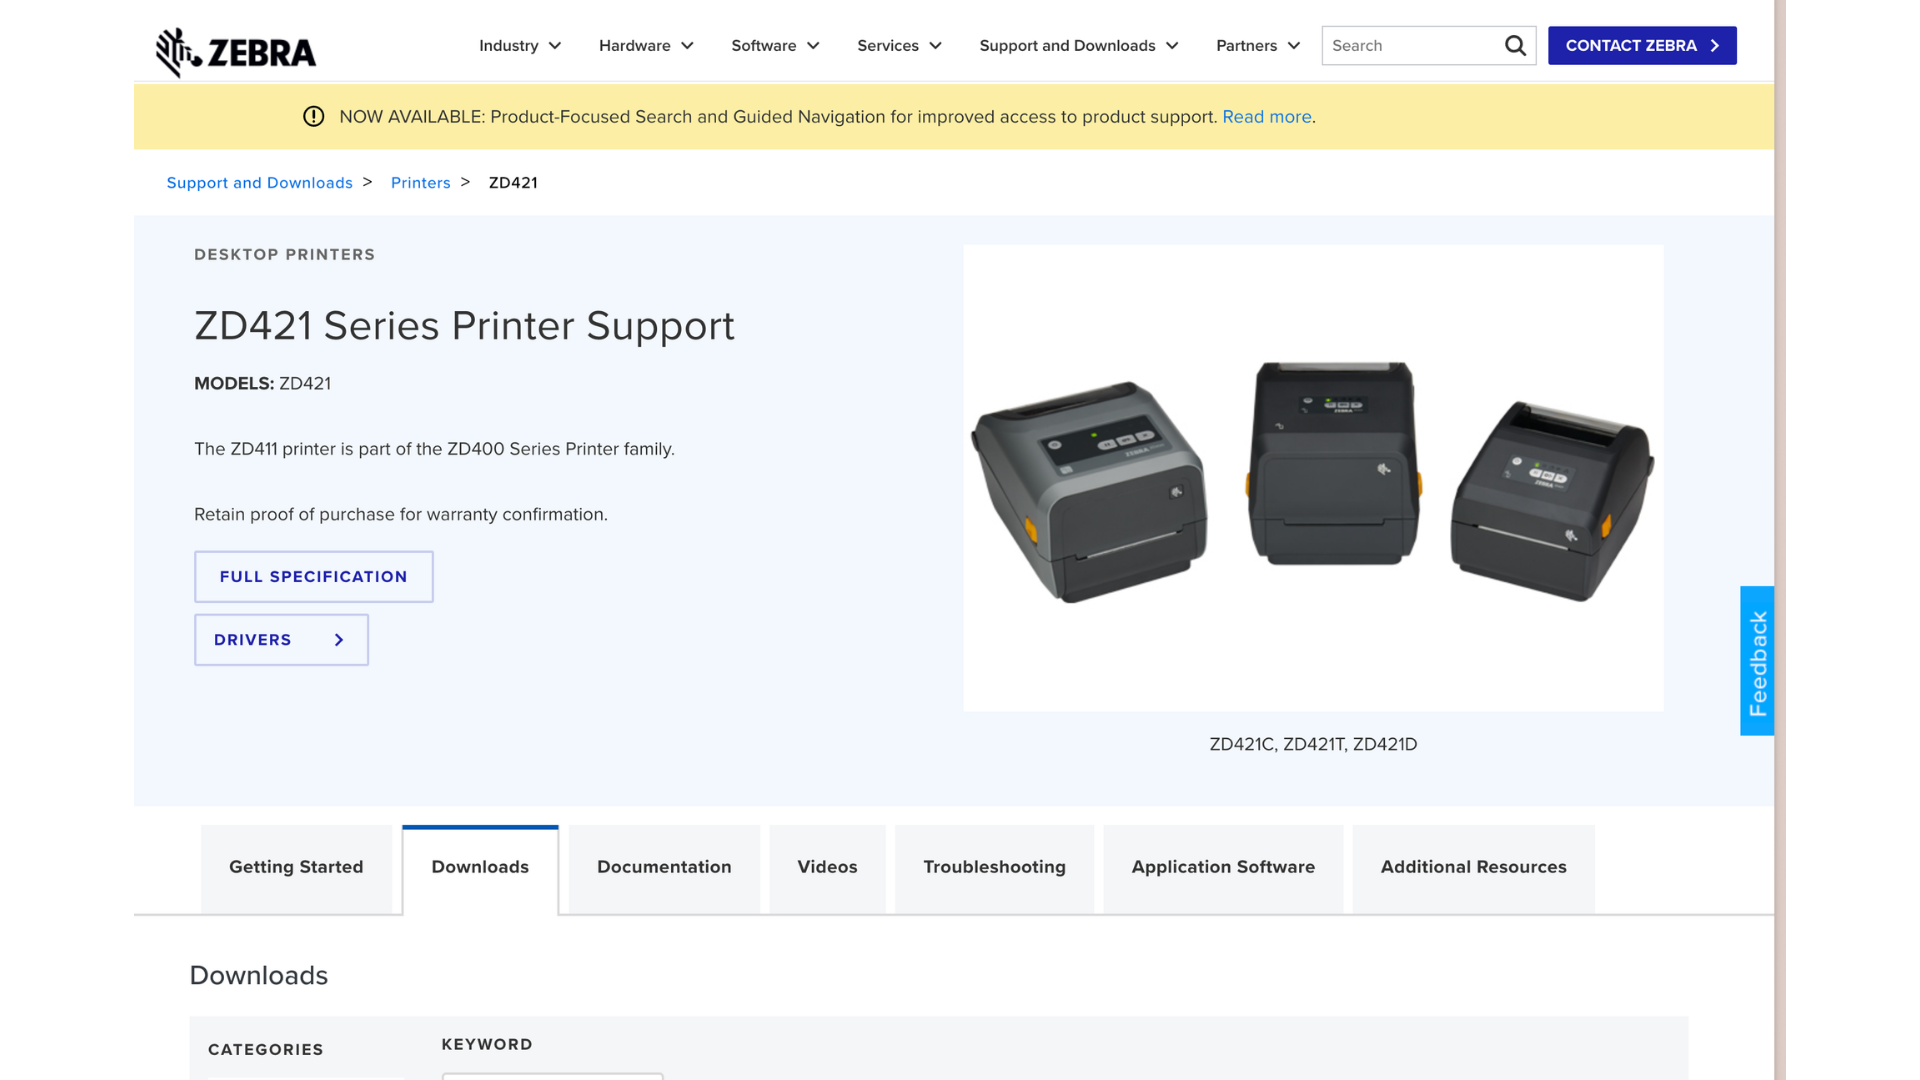
Task: Click the Downloads section heading
Action: (x=258, y=976)
